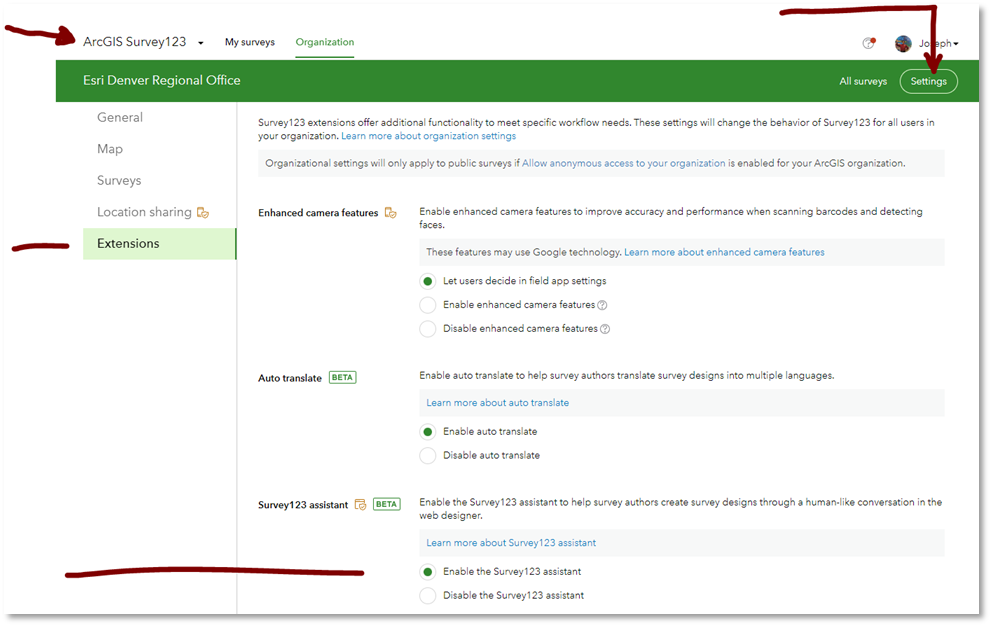Click the ArcGIS Survey123 title text

pyautogui.click(x=135, y=42)
